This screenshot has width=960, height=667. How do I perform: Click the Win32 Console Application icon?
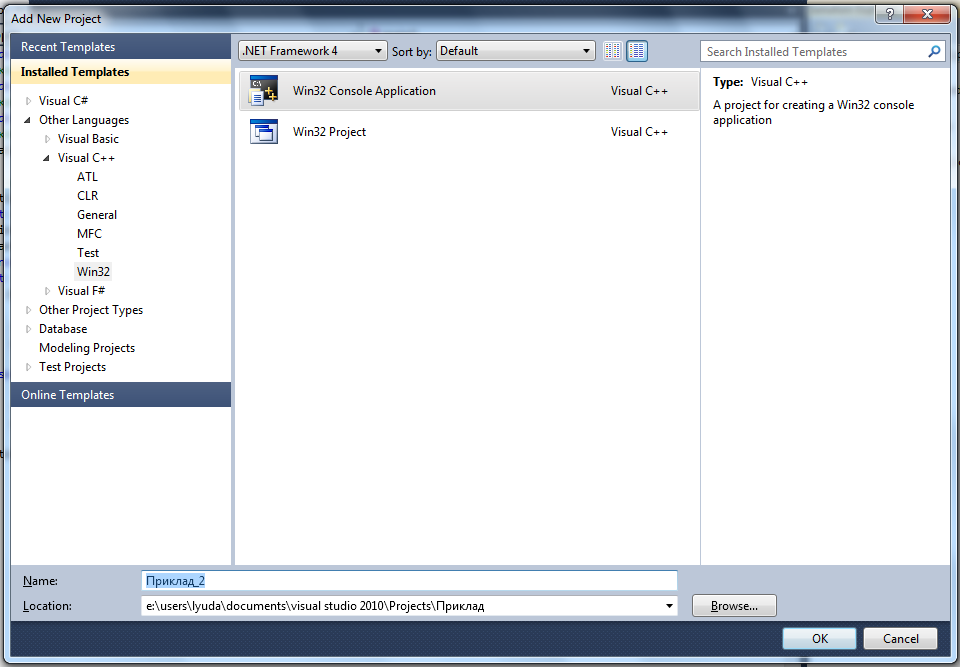(264, 91)
